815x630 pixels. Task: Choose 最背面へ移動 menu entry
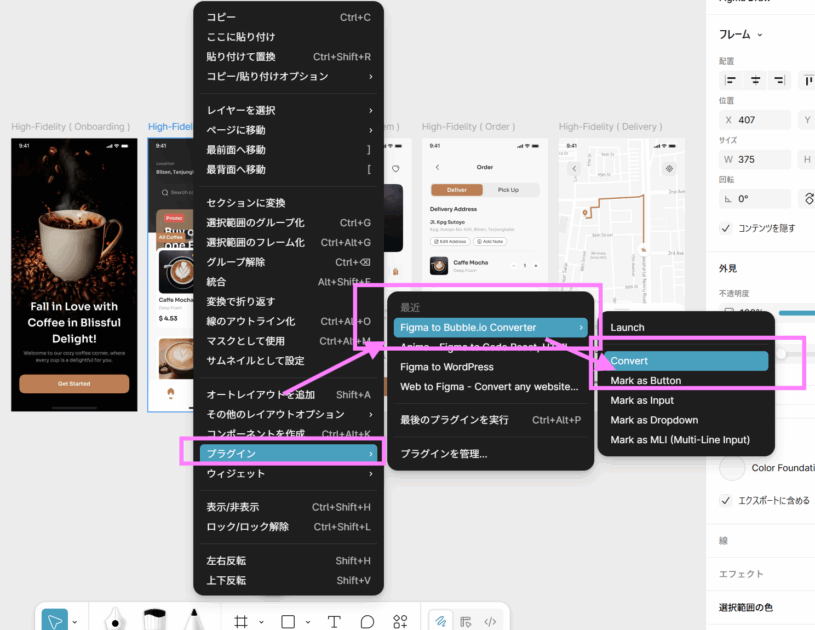[288, 169]
